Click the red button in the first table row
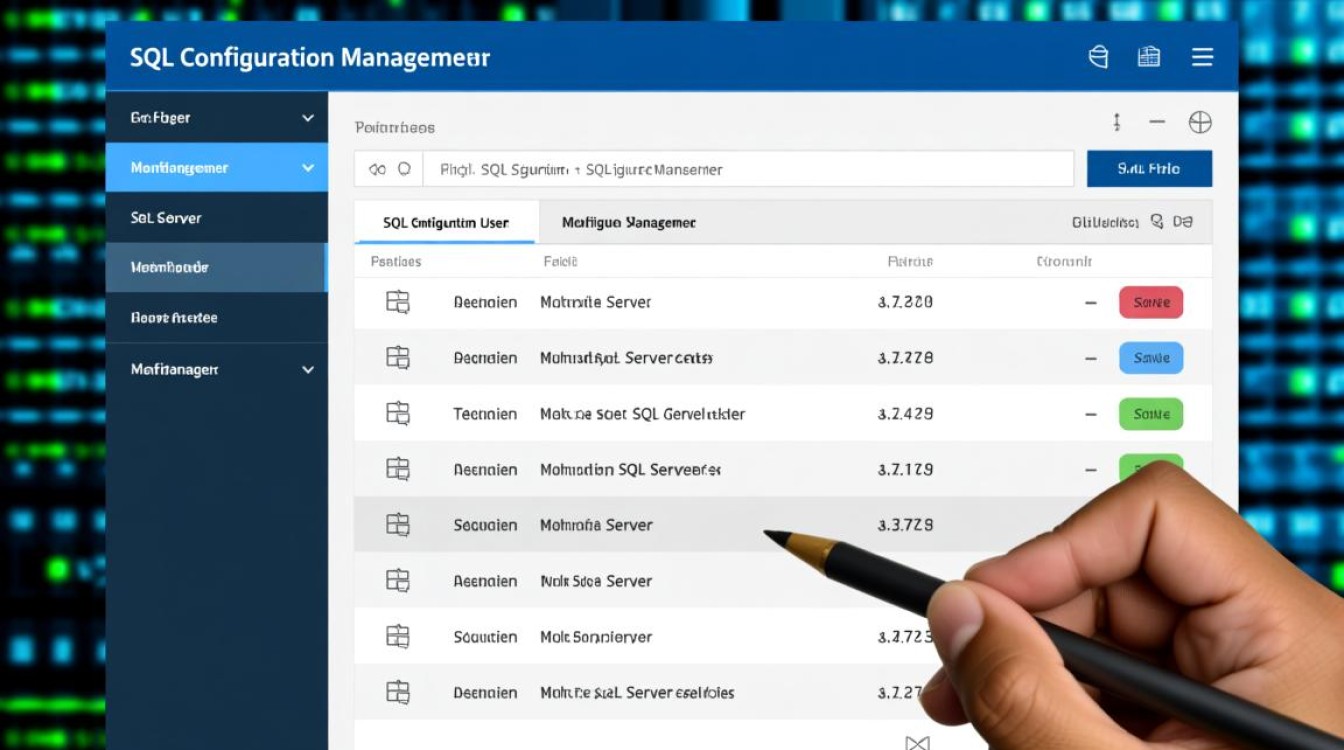Screen dimensions: 1344x750 [x=1150, y=302]
